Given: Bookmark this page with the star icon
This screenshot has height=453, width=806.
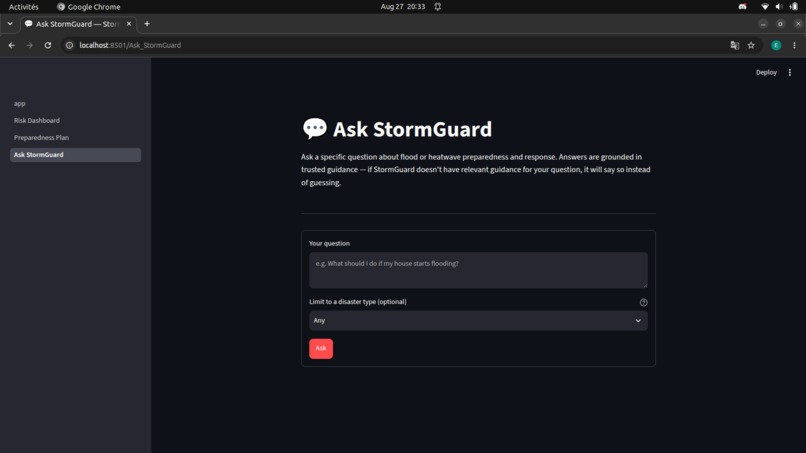Looking at the screenshot, I should [x=751, y=45].
